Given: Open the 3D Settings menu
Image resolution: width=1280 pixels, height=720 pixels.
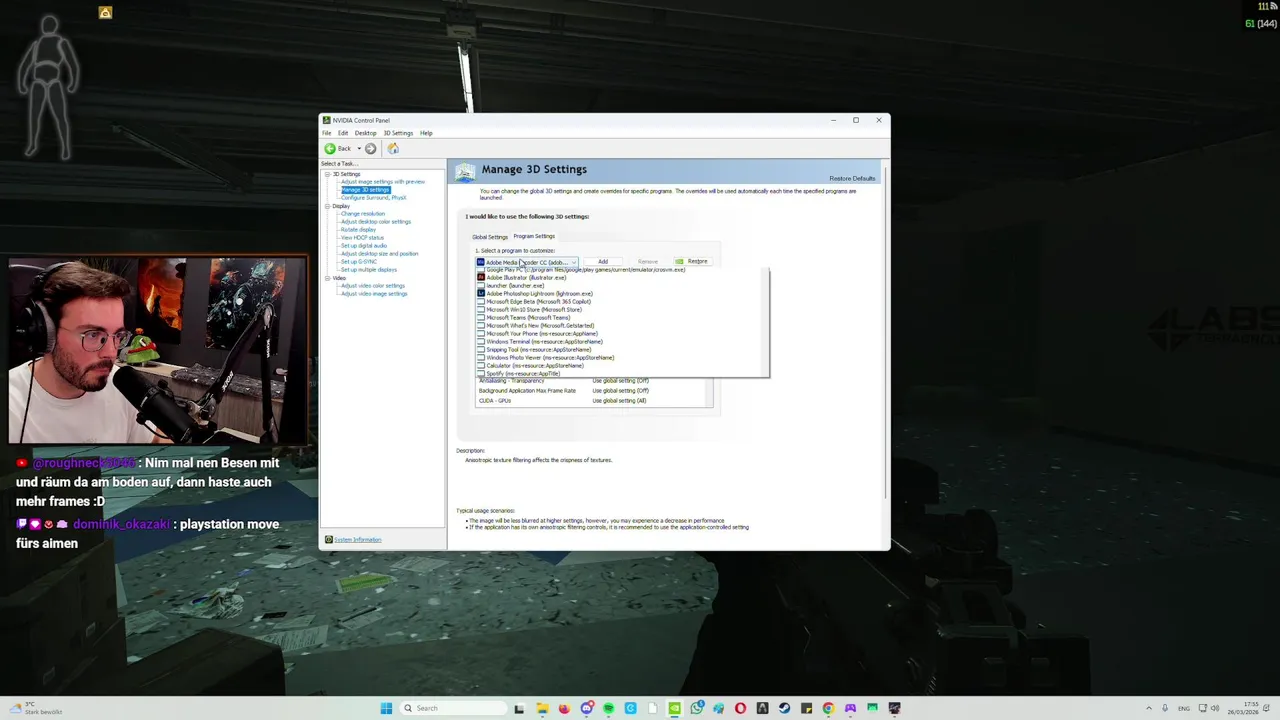Looking at the screenshot, I should [398, 133].
